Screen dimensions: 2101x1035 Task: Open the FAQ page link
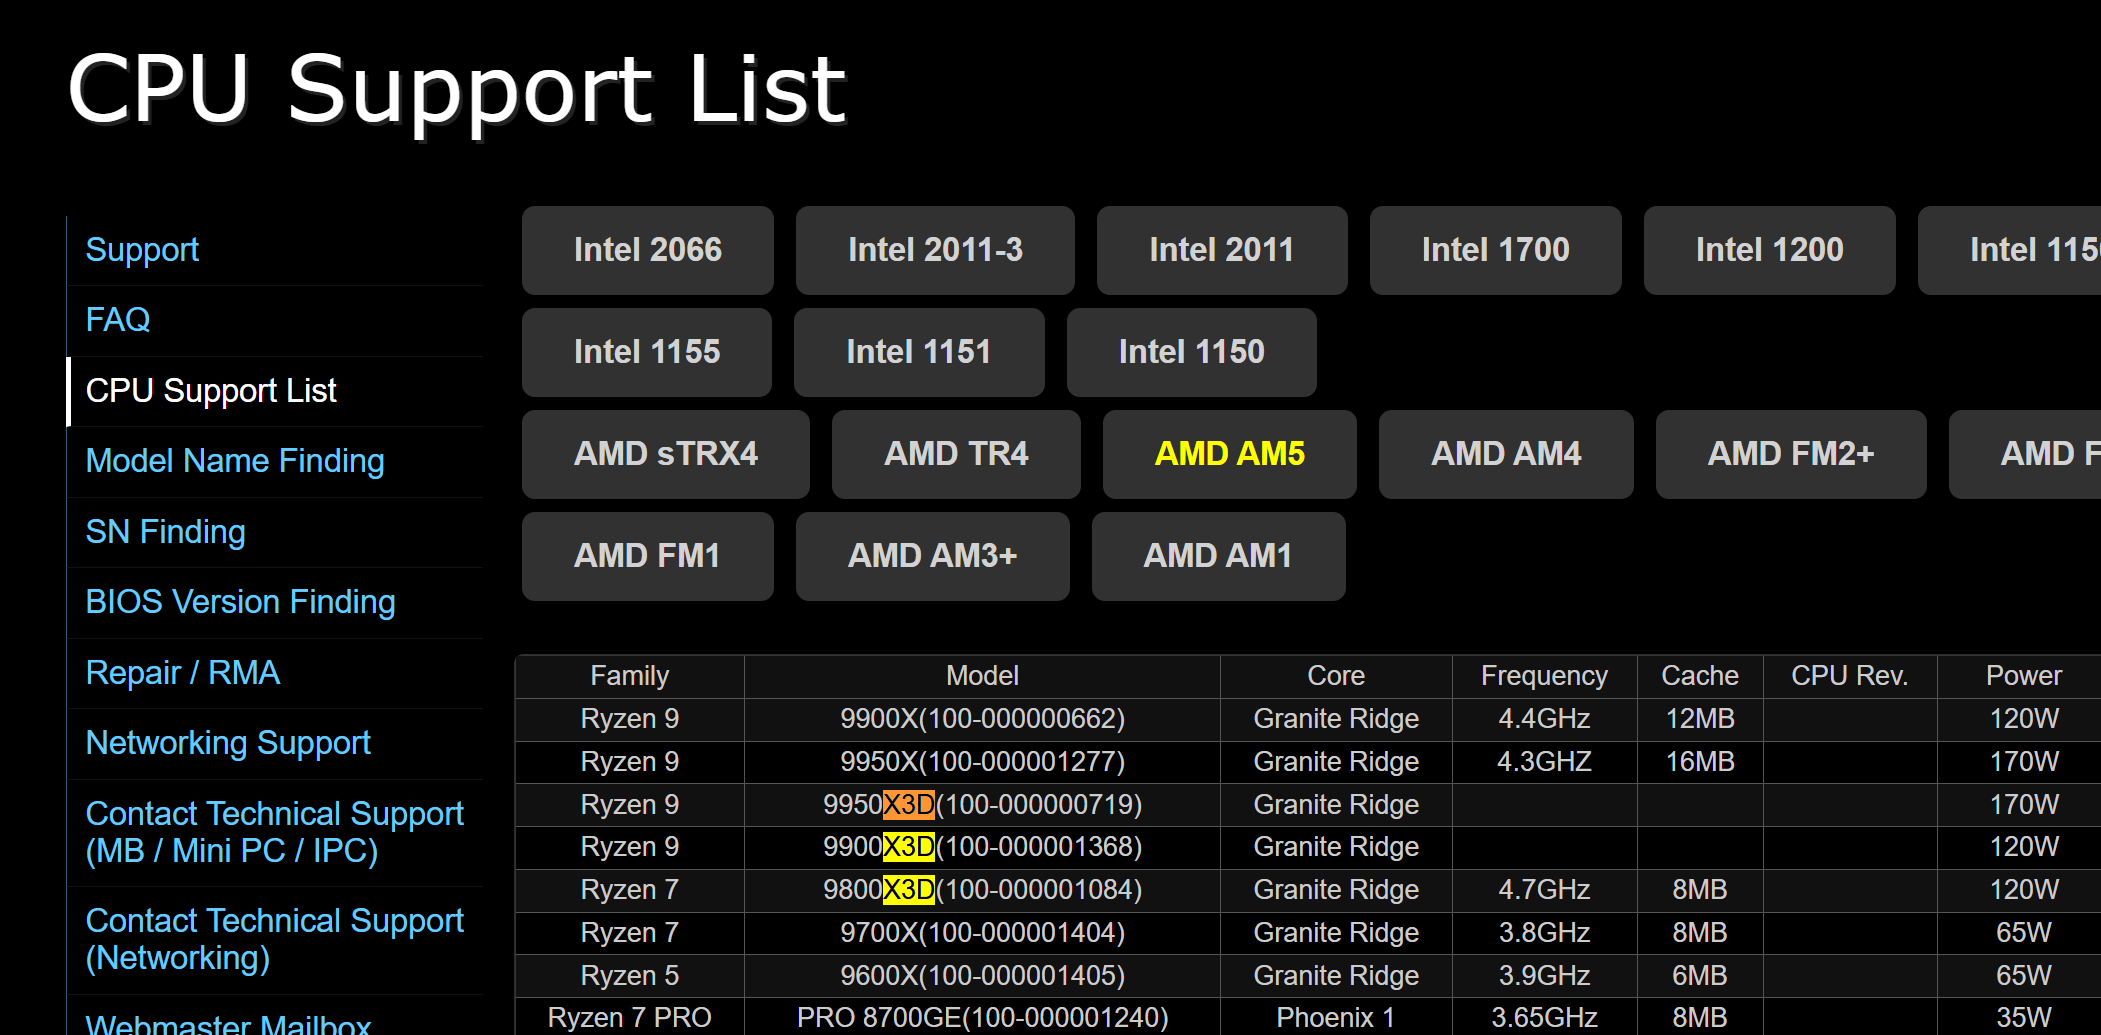[x=118, y=320]
